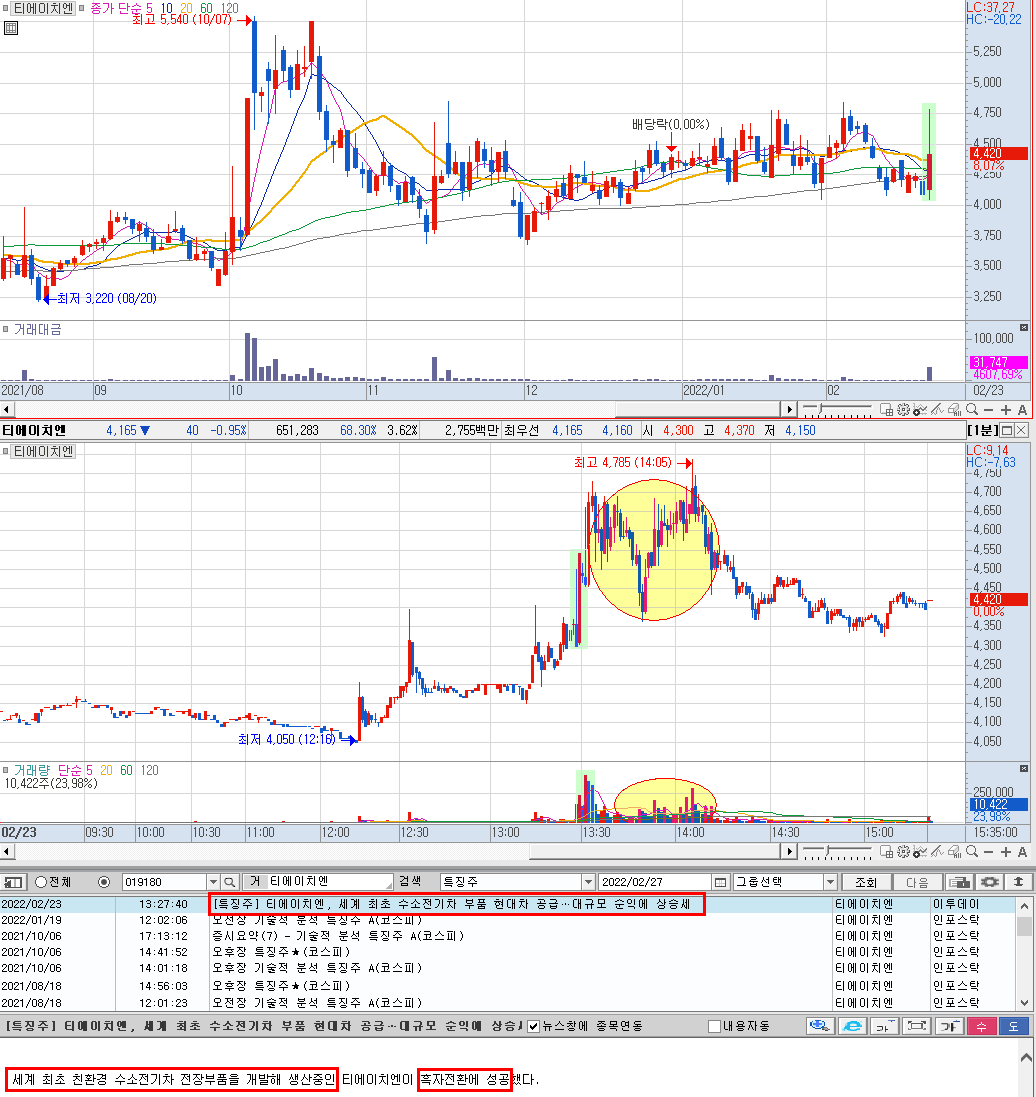Click daily chart scroll-left arrow
The width and height of the screenshot is (1036, 1097).
pos(6,409)
